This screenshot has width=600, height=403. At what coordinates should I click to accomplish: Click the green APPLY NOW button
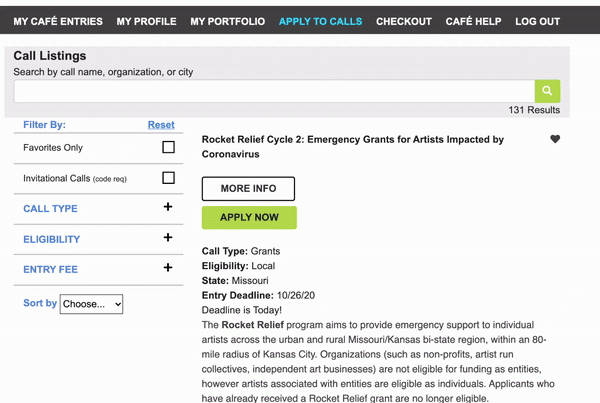[x=249, y=217]
